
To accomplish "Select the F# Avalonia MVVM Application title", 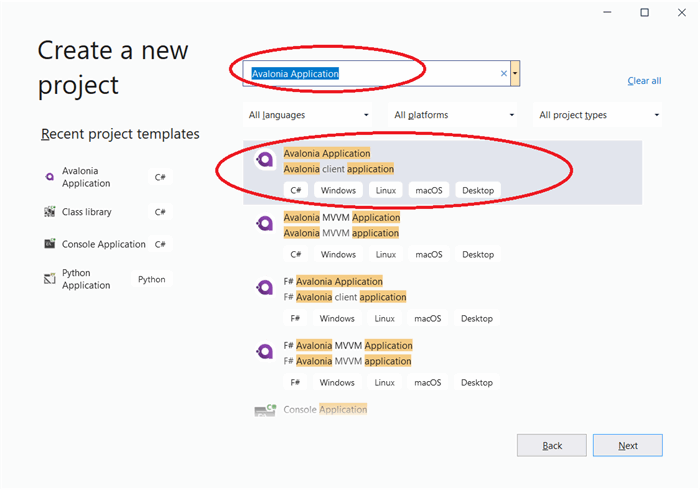I will point(348,345).
